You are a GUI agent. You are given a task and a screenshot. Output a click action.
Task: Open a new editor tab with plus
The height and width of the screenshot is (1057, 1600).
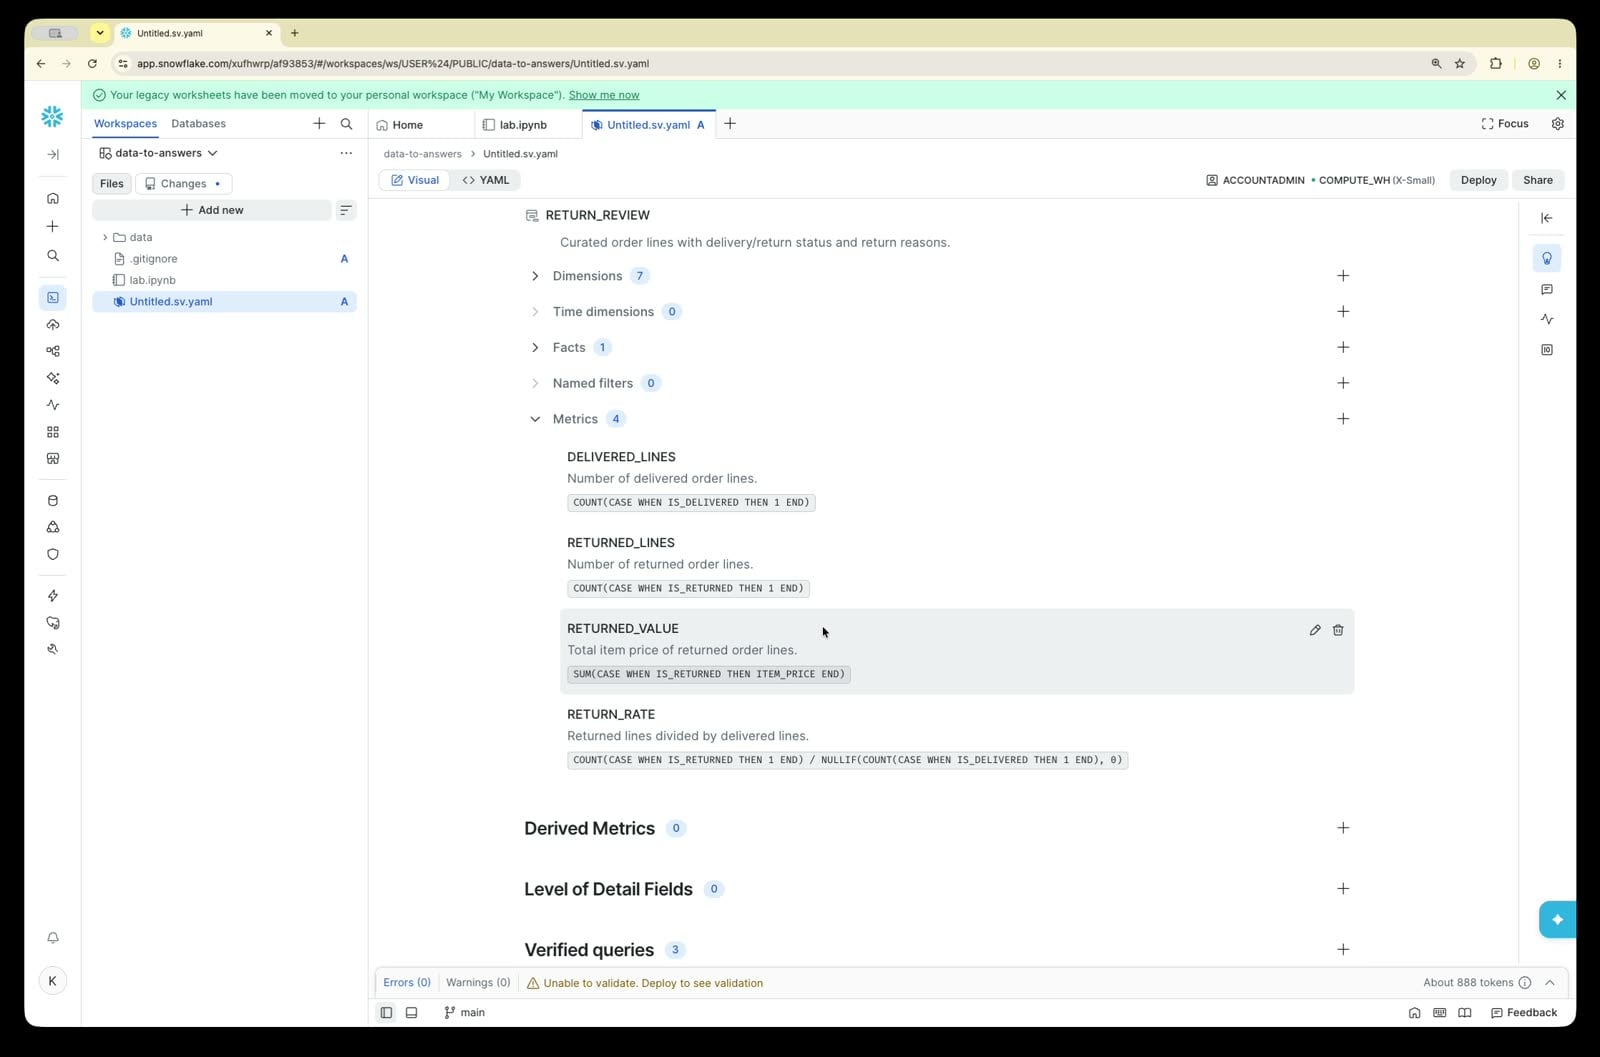click(x=730, y=124)
